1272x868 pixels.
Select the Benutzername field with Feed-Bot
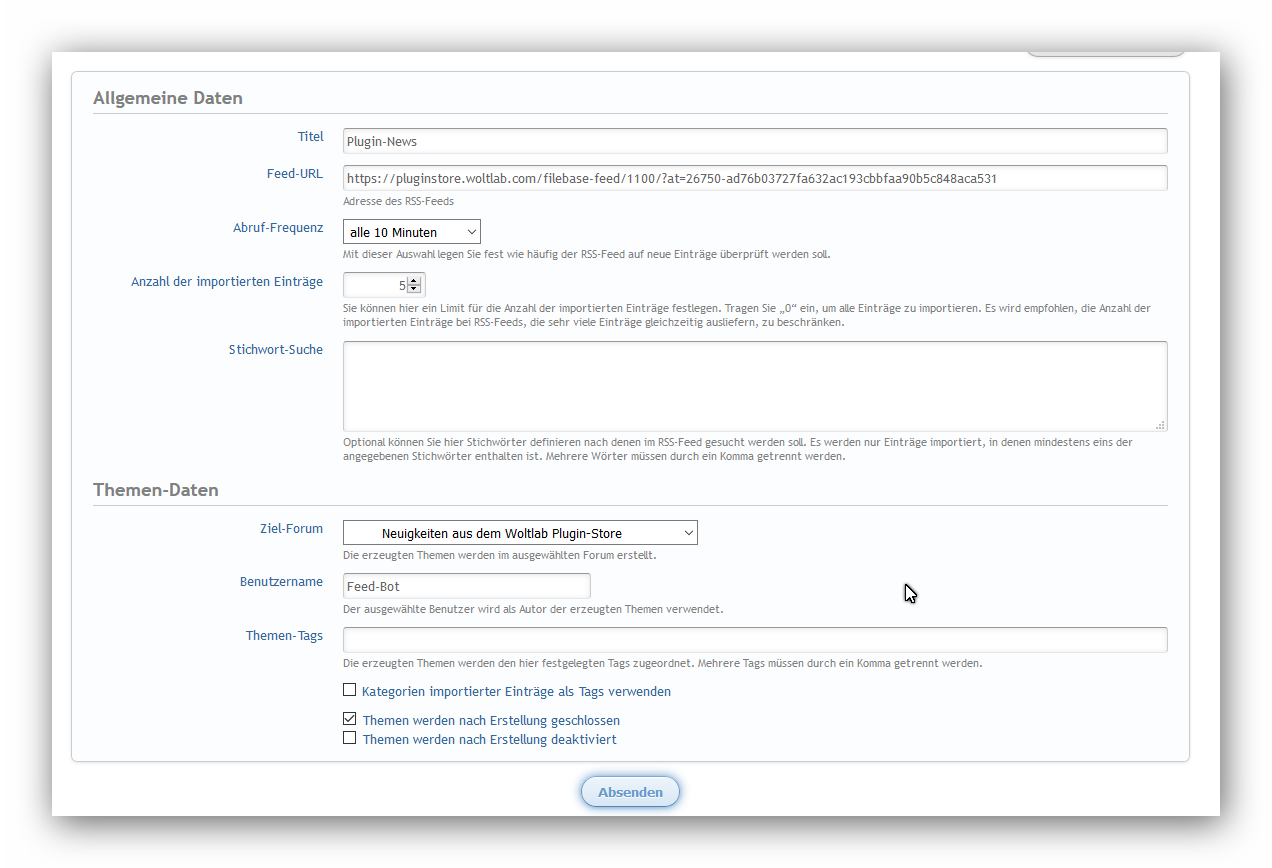point(466,586)
